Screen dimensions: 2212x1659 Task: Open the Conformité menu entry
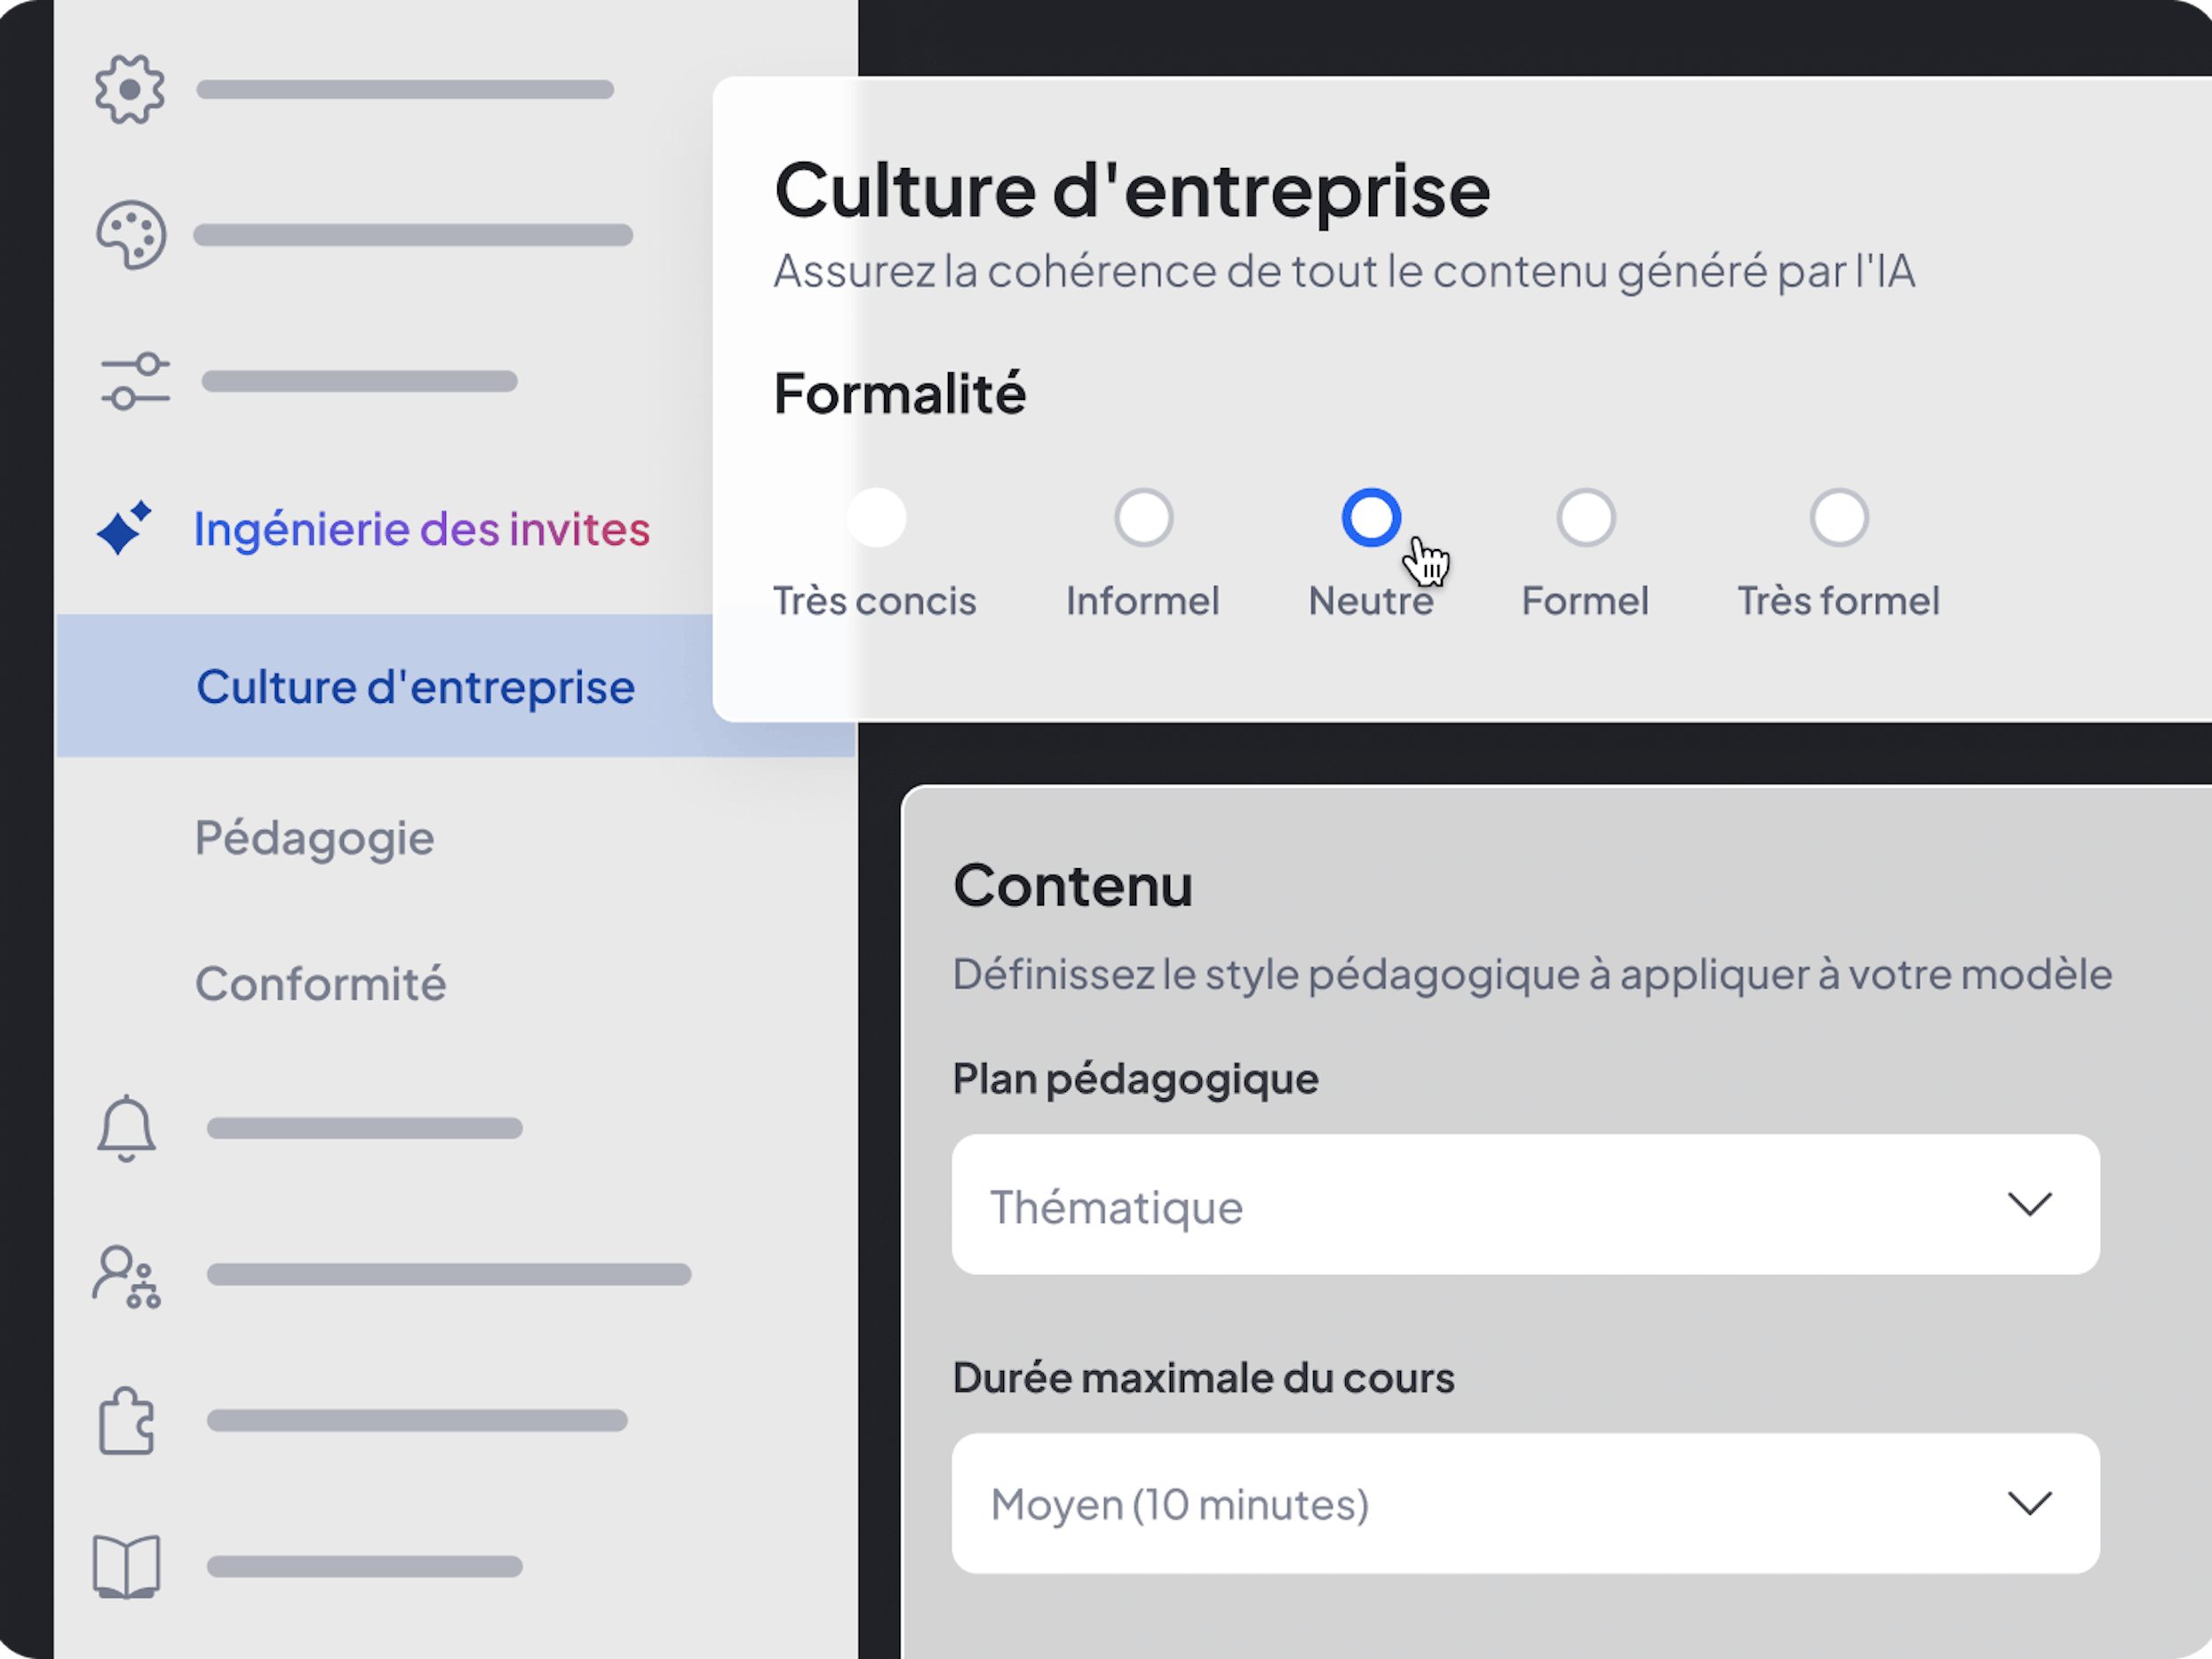pos(320,984)
